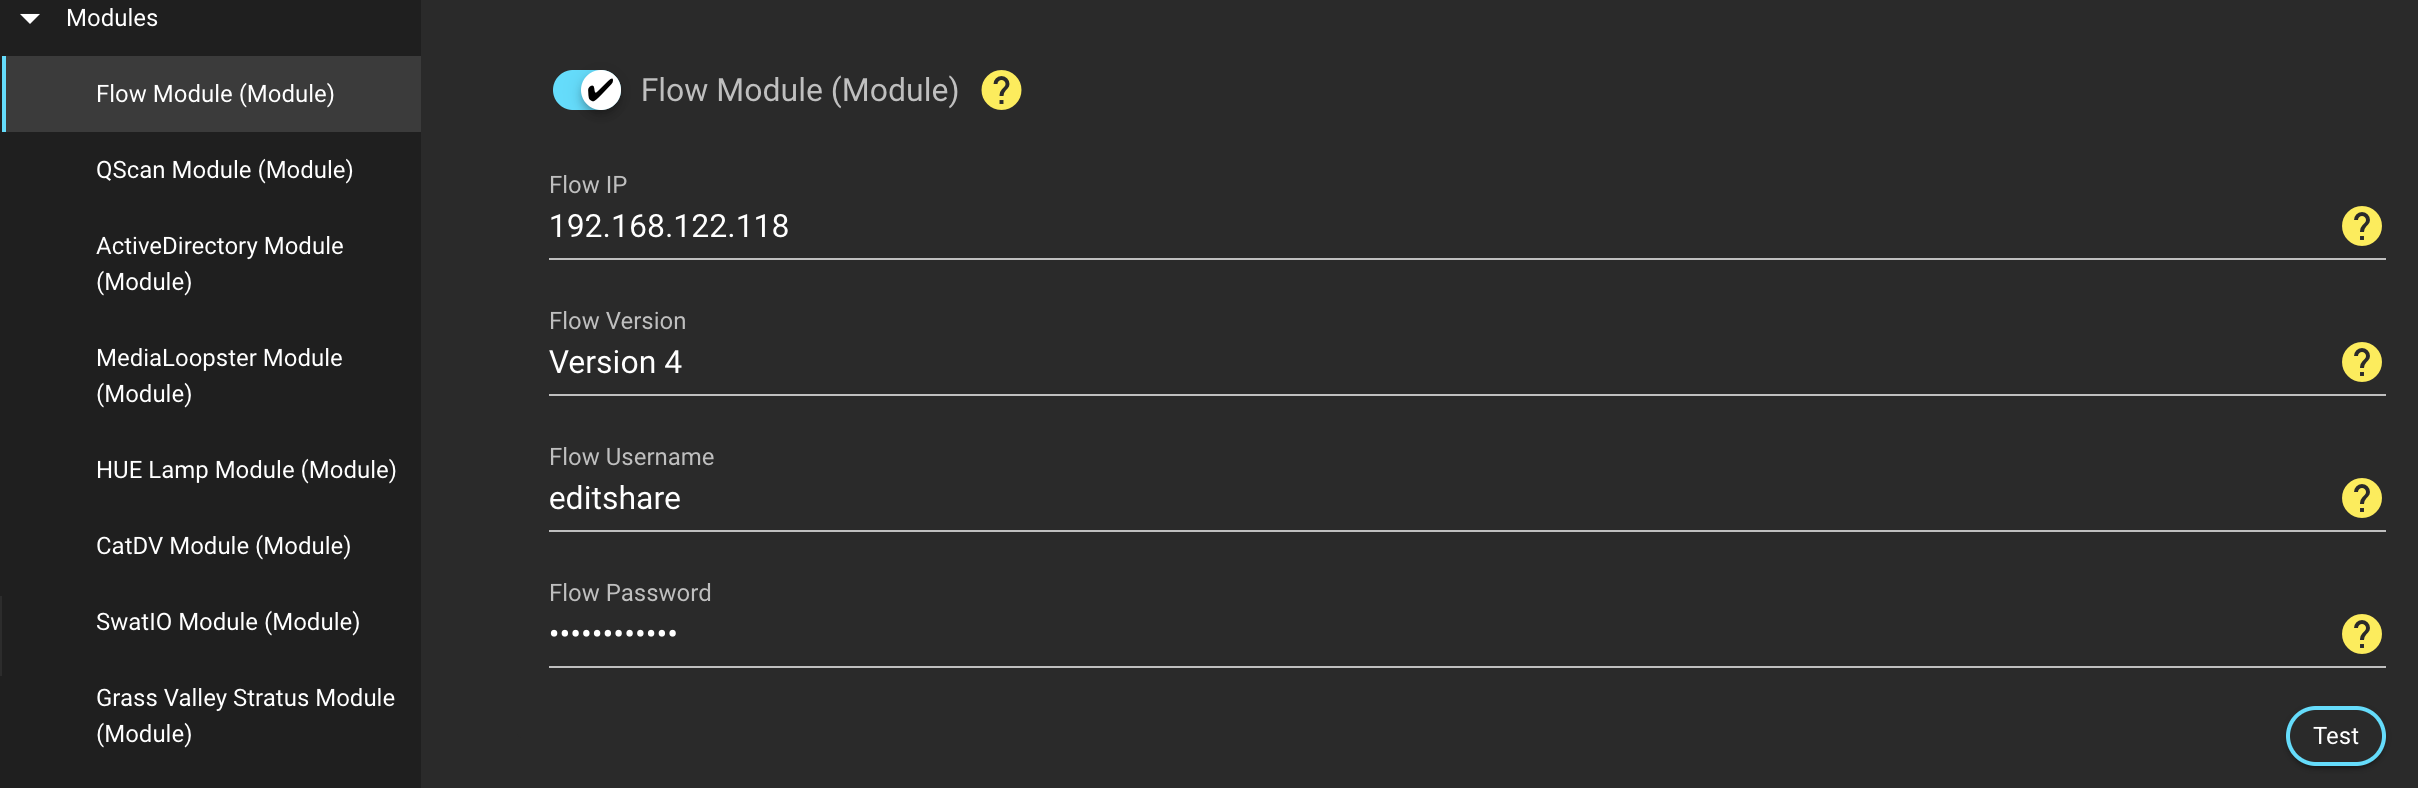Click the Test button
The image size is (2418, 788).
[x=2335, y=736]
